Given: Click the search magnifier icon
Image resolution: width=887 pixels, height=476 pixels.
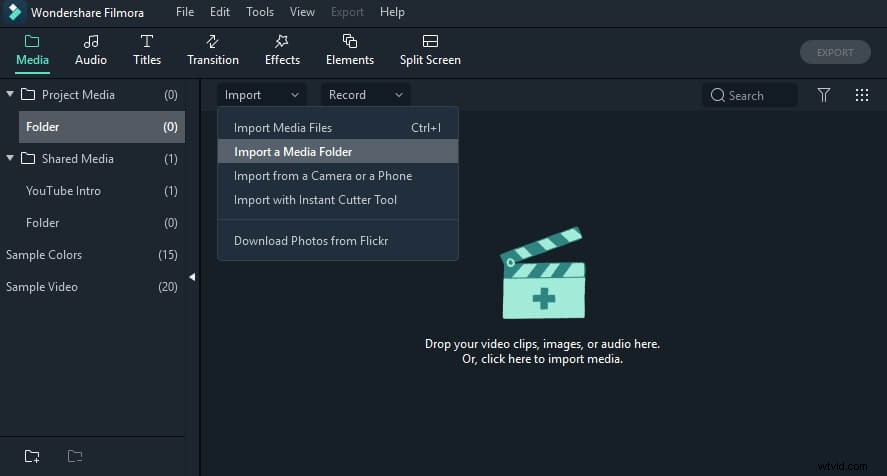Looking at the screenshot, I should click(x=717, y=95).
